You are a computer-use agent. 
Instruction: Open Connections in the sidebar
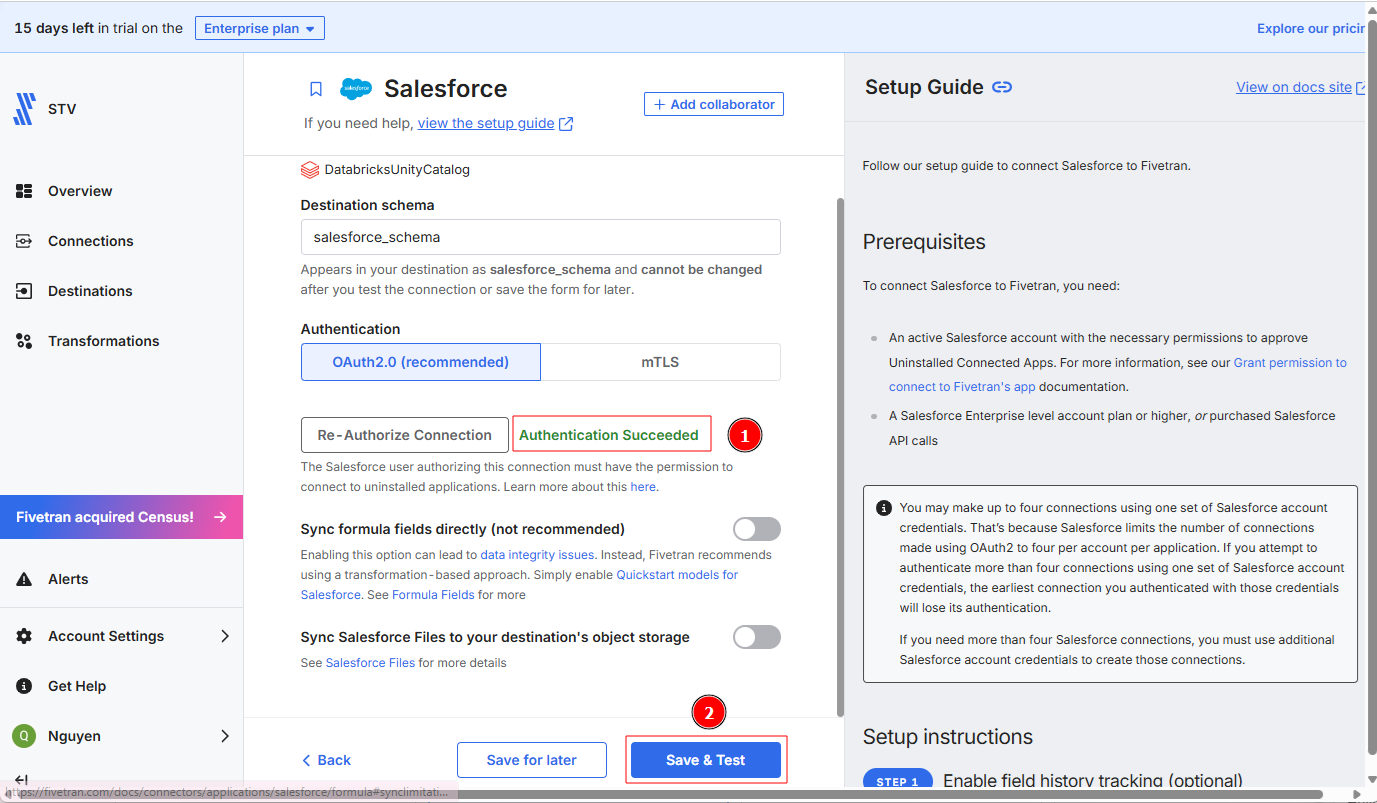tap(90, 241)
